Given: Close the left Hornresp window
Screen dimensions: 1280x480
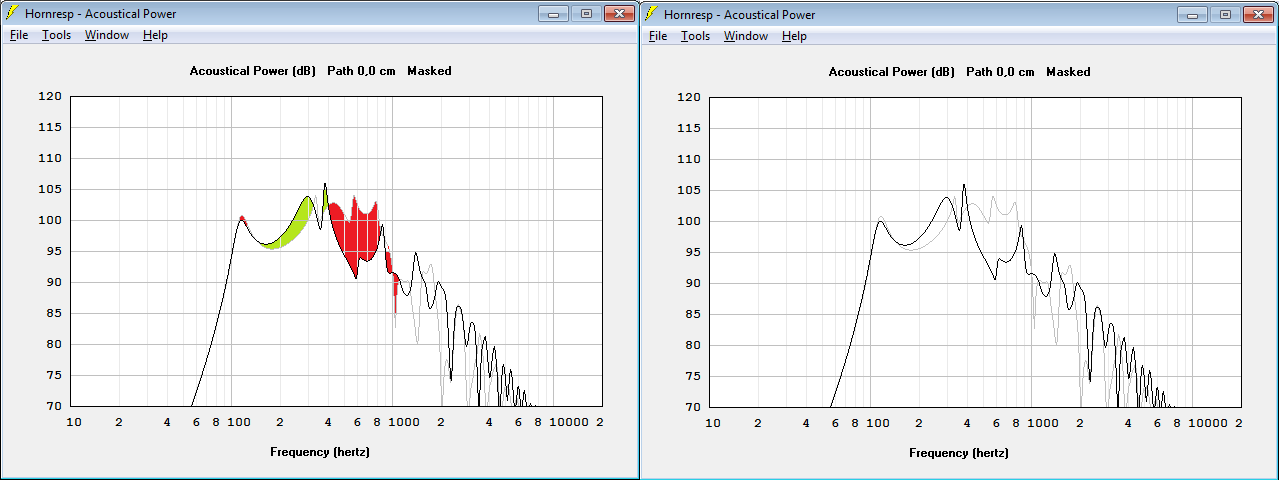Looking at the screenshot, I should pyautogui.click(x=619, y=13).
